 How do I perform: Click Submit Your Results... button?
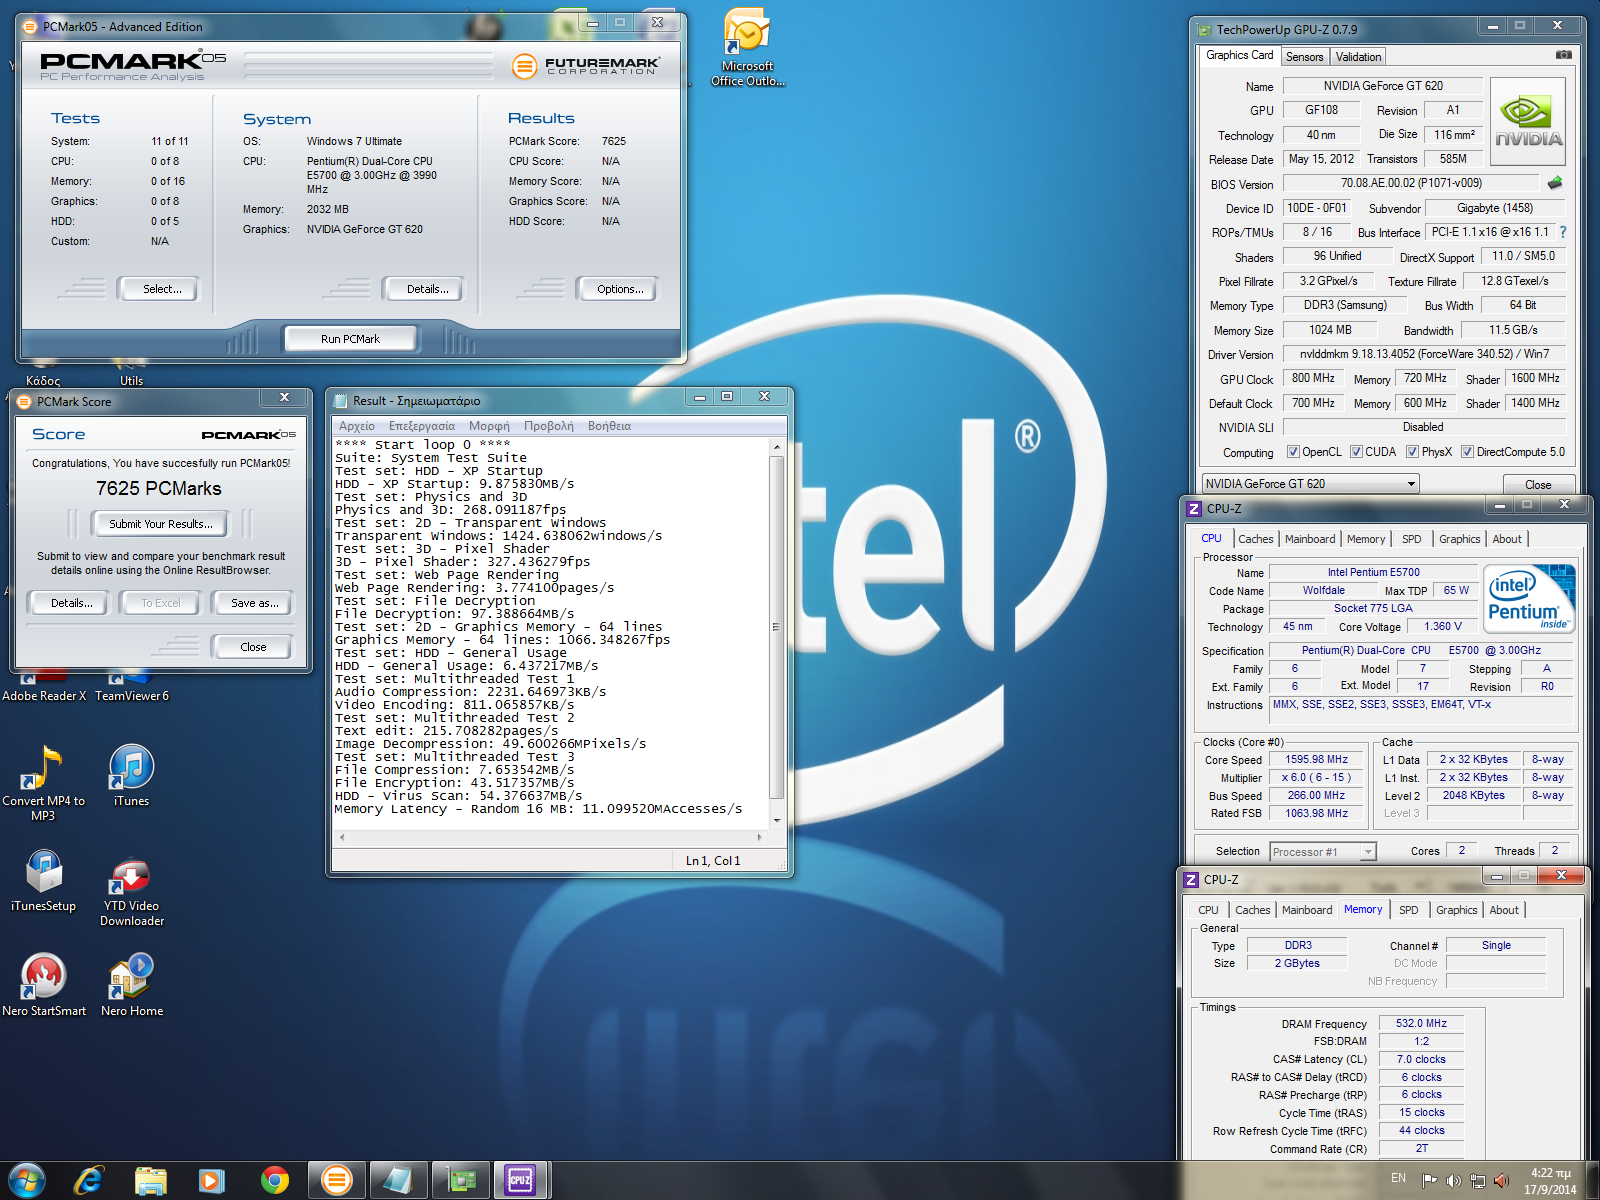[161, 524]
